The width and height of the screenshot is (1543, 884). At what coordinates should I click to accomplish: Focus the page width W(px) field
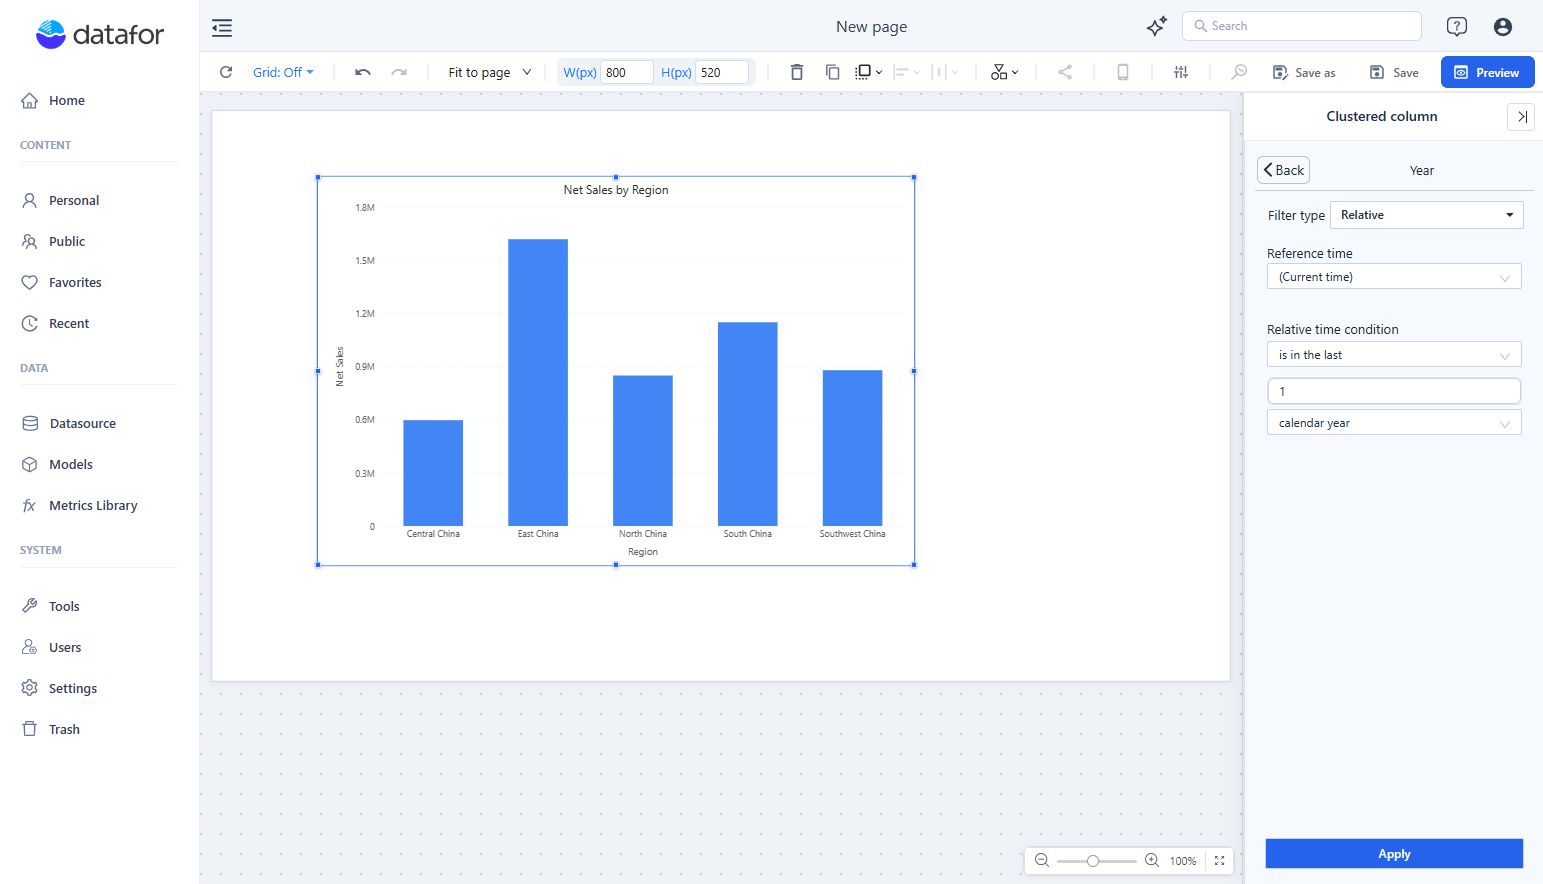pyautogui.click(x=626, y=72)
